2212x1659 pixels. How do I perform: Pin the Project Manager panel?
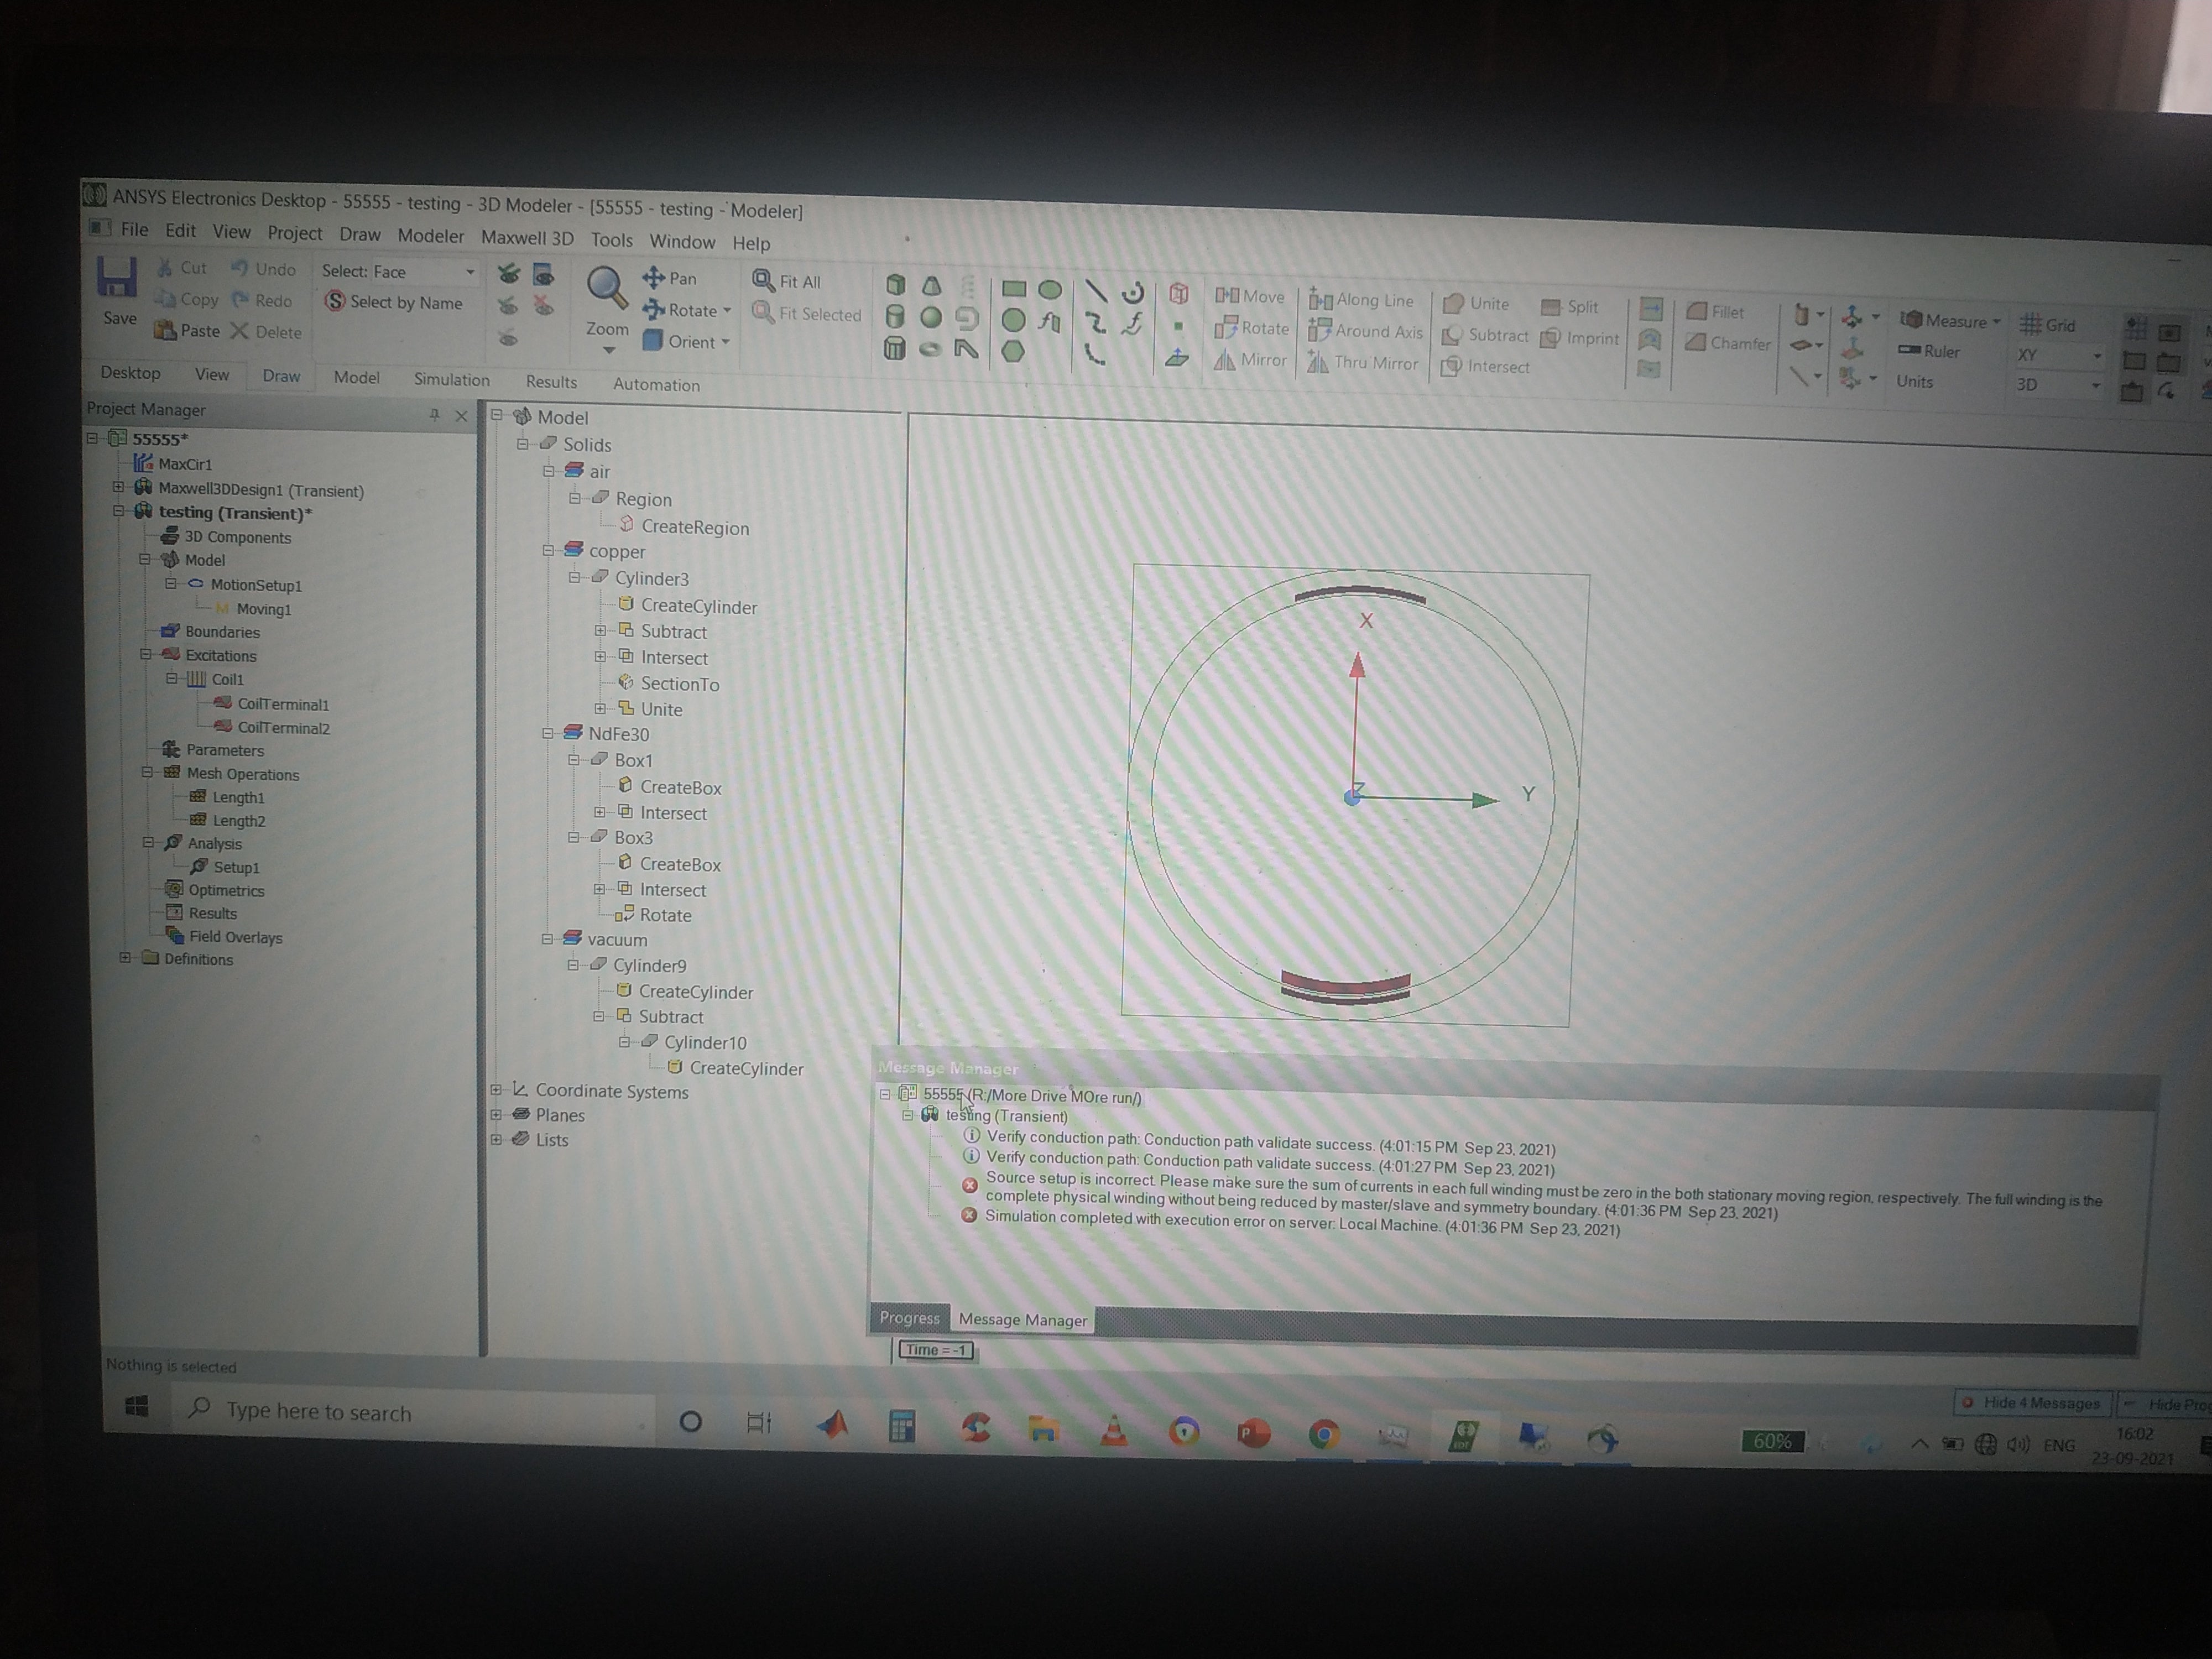point(434,414)
